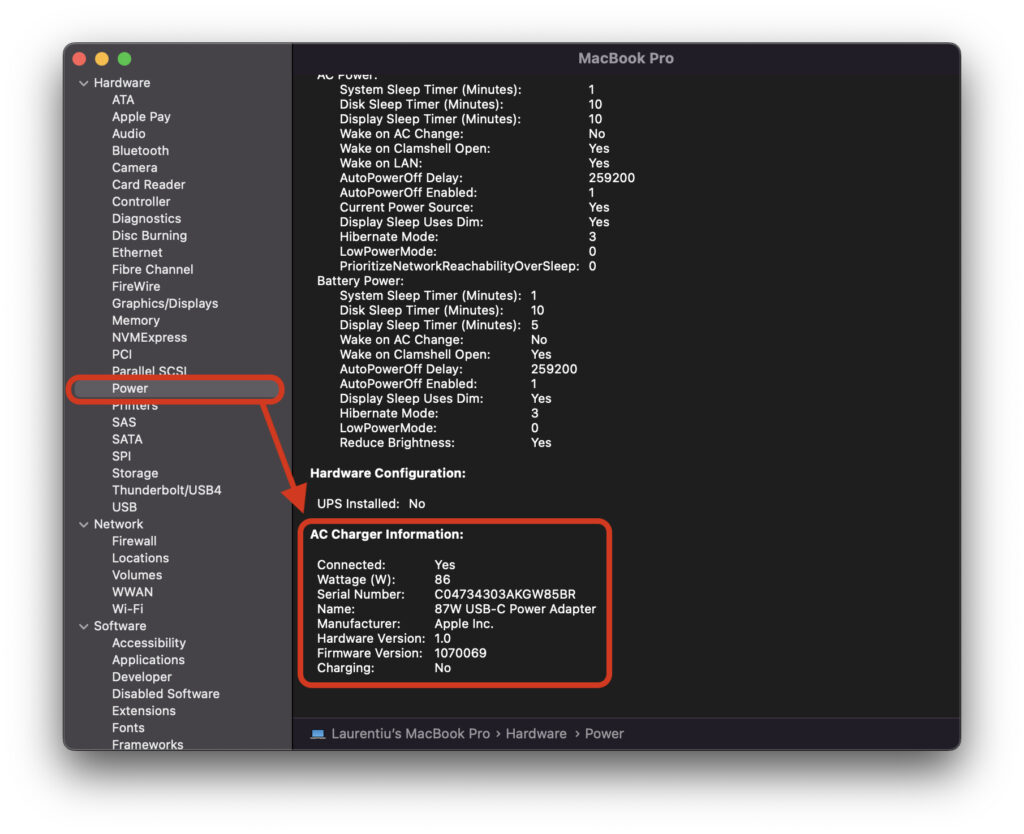
Task: Select Power in the sidebar
Action: coord(130,388)
